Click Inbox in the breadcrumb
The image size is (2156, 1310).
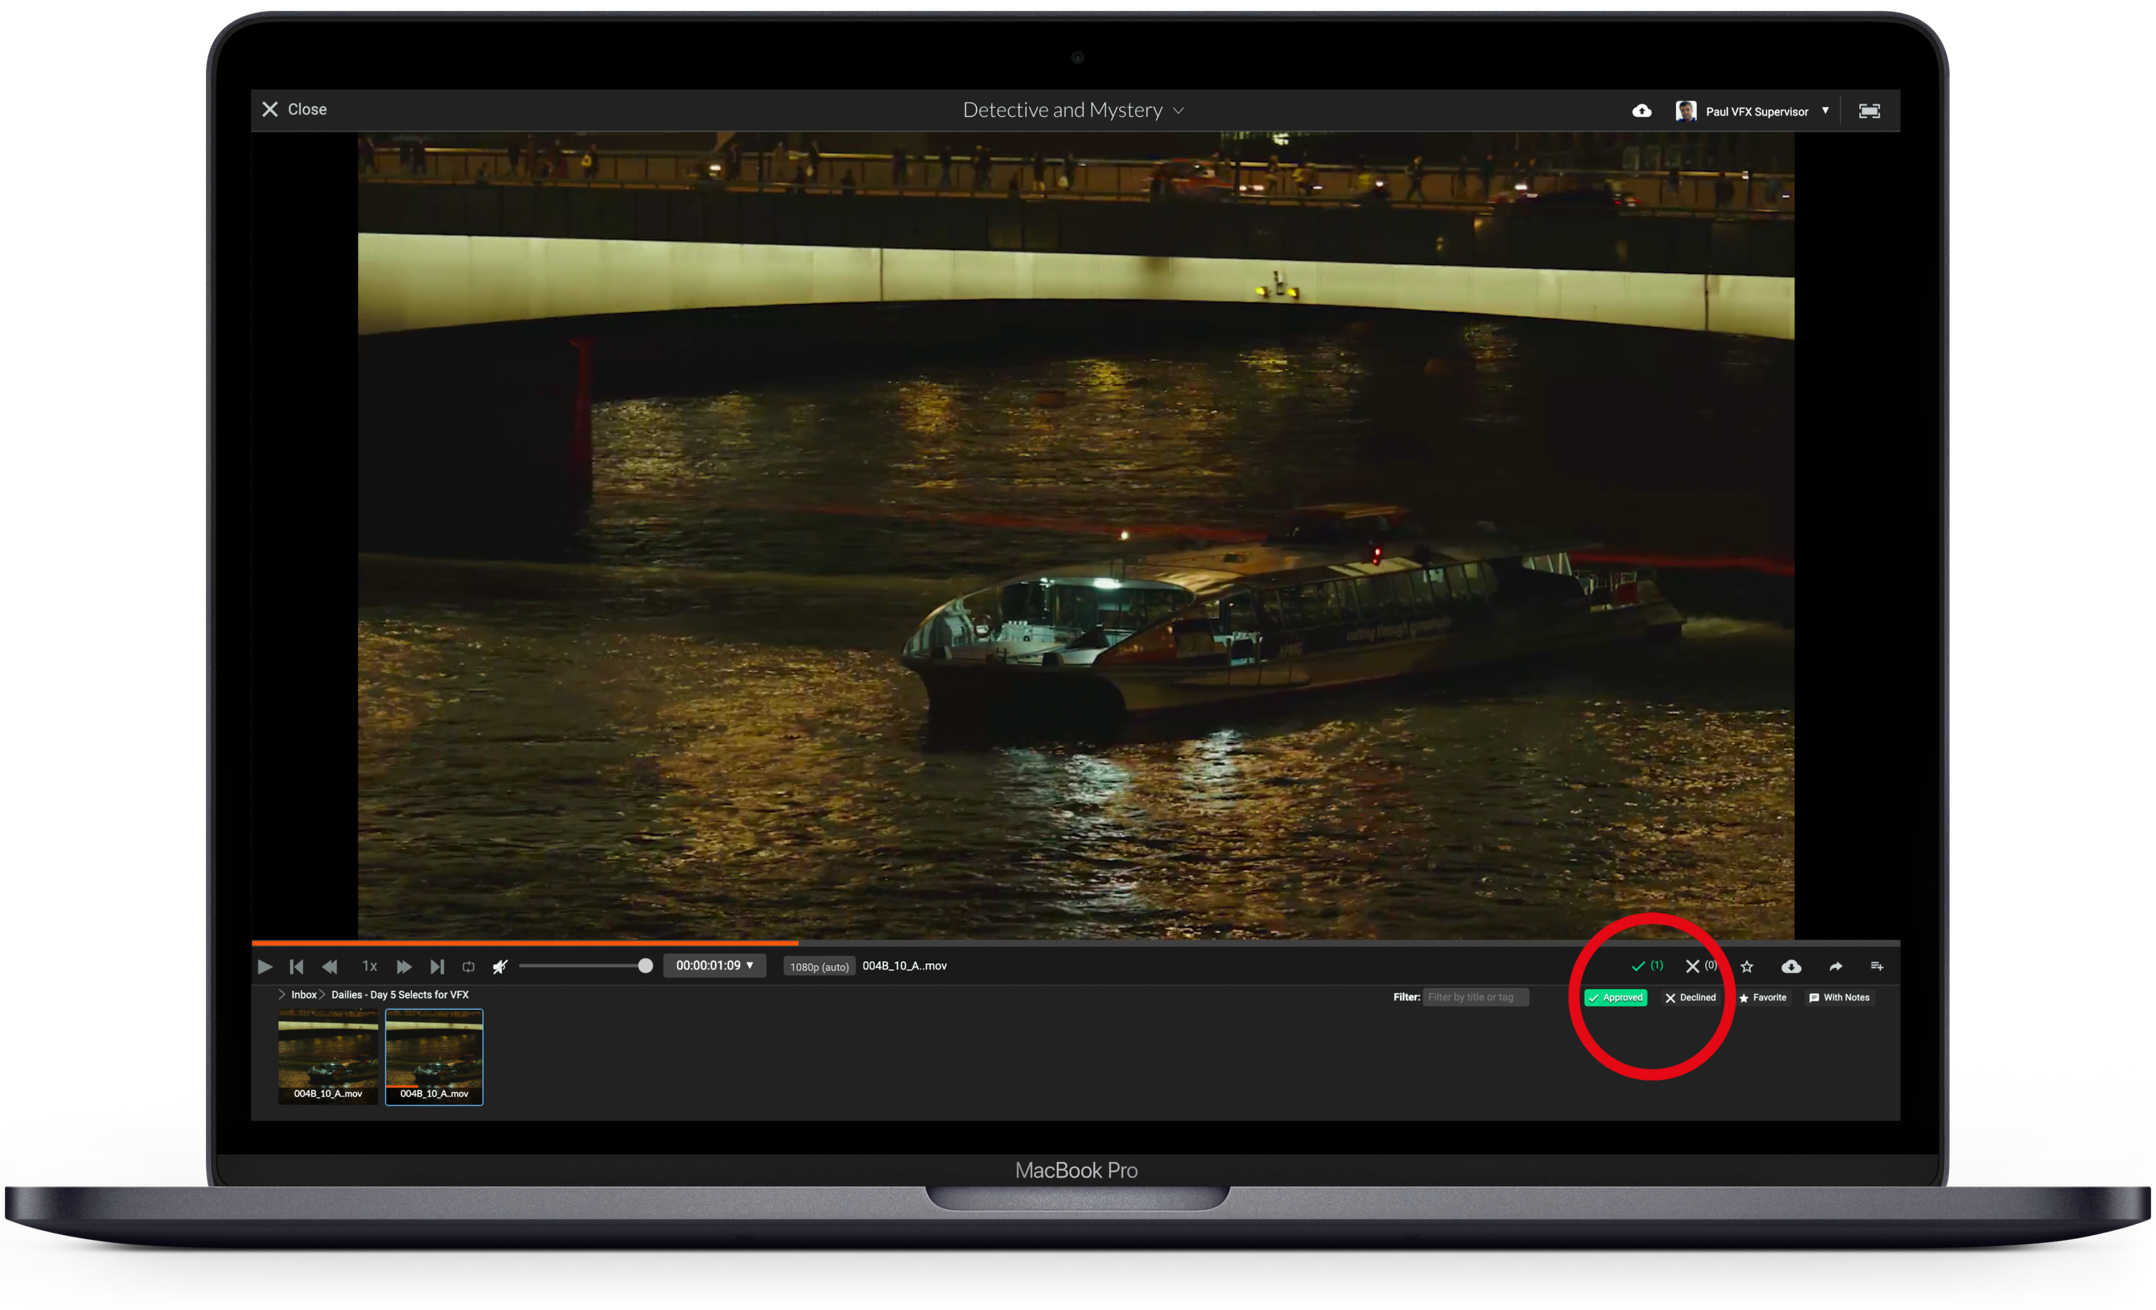pos(303,994)
